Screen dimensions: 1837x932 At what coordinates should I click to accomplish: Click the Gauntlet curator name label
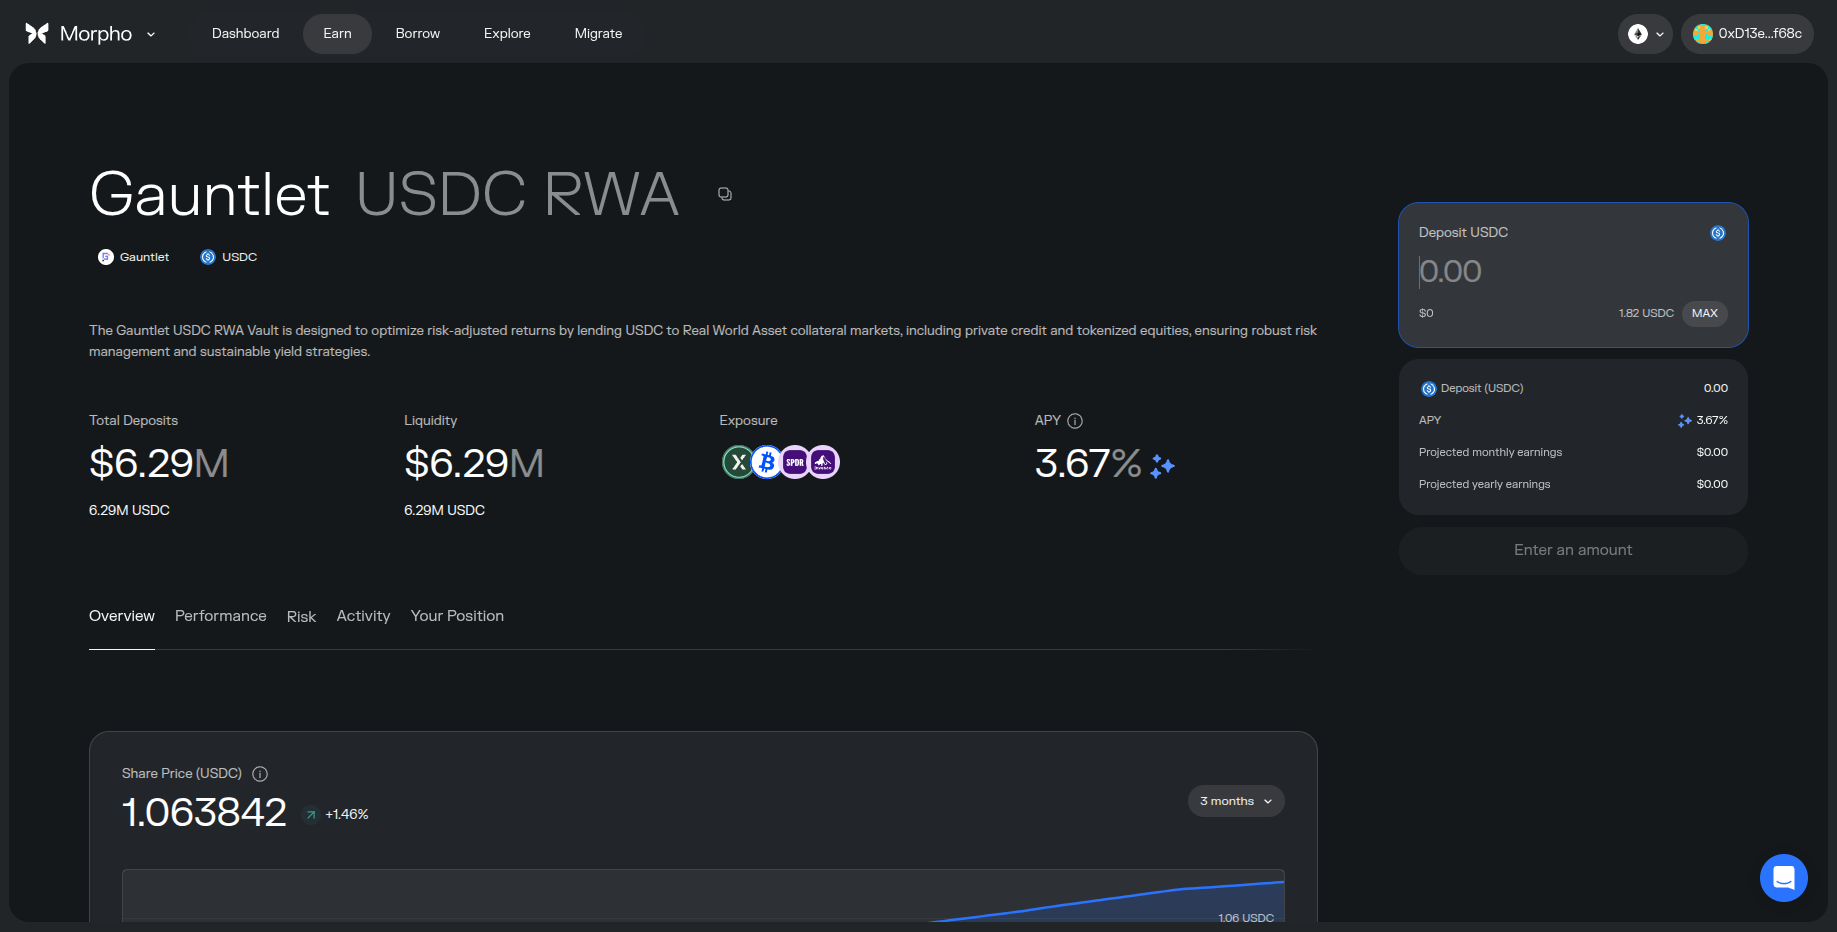coord(144,257)
